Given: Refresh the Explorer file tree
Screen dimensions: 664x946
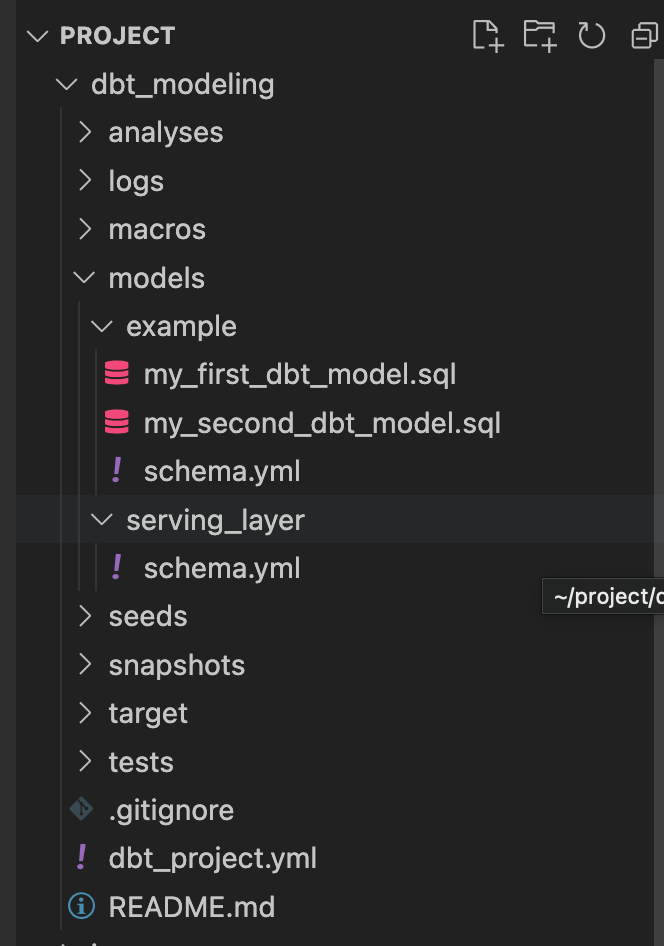Looking at the screenshot, I should [592, 36].
